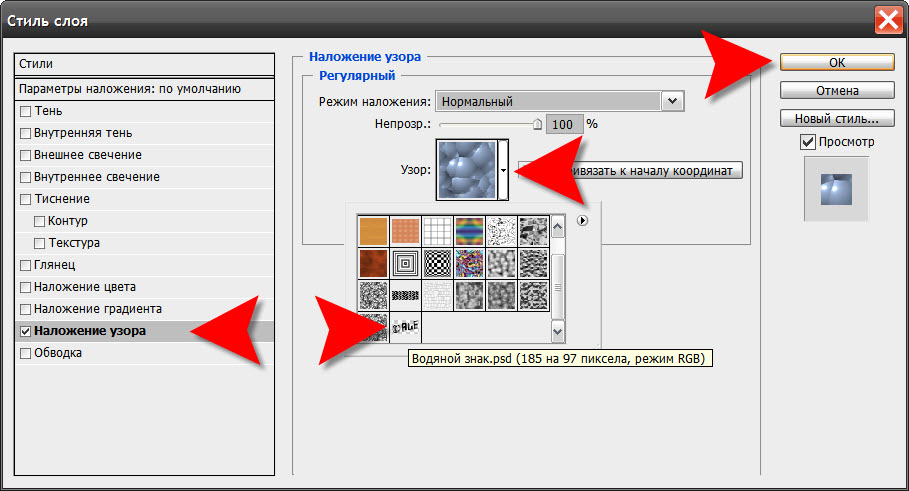This screenshot has height=491, width=909.
Task: Select the Стили row in the list
Action: [144, 64]
